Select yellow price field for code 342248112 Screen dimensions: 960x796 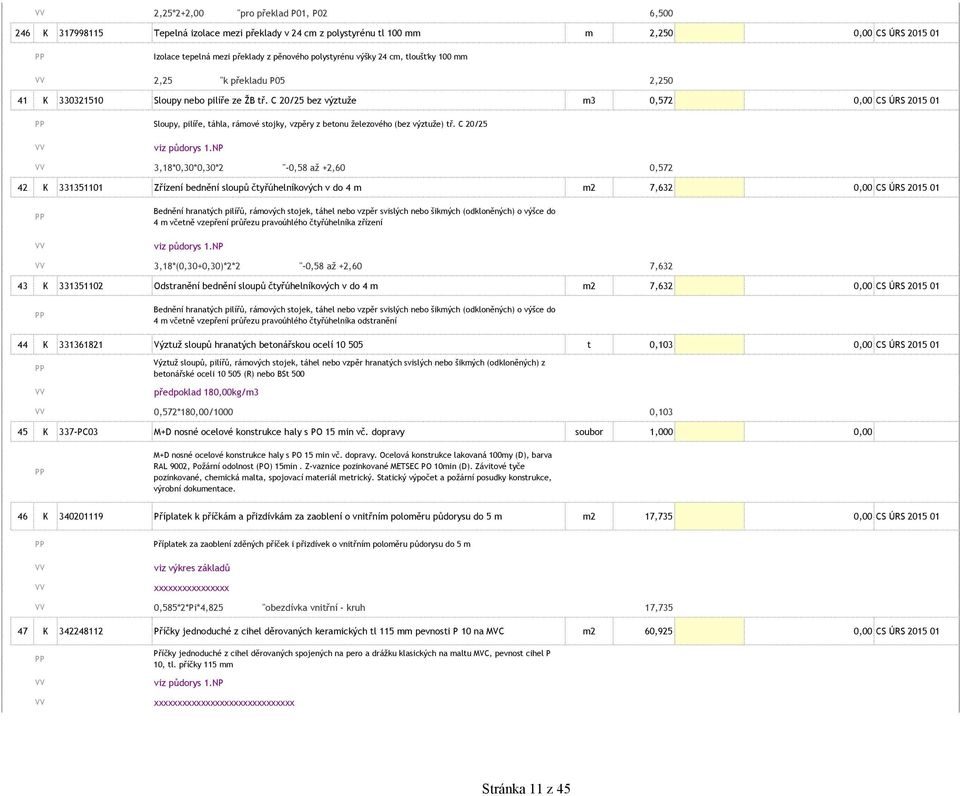coord(710,631)
